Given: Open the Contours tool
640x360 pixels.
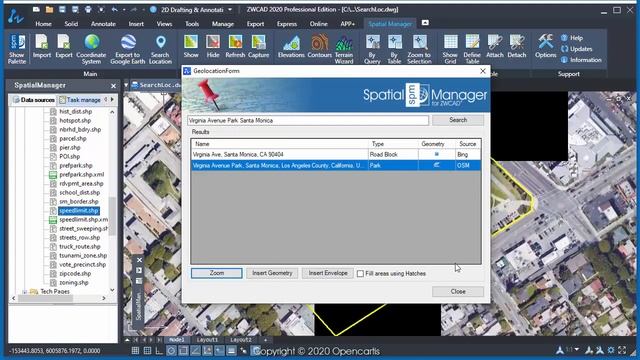Looking at the screenshot, I should coord(320,46).
